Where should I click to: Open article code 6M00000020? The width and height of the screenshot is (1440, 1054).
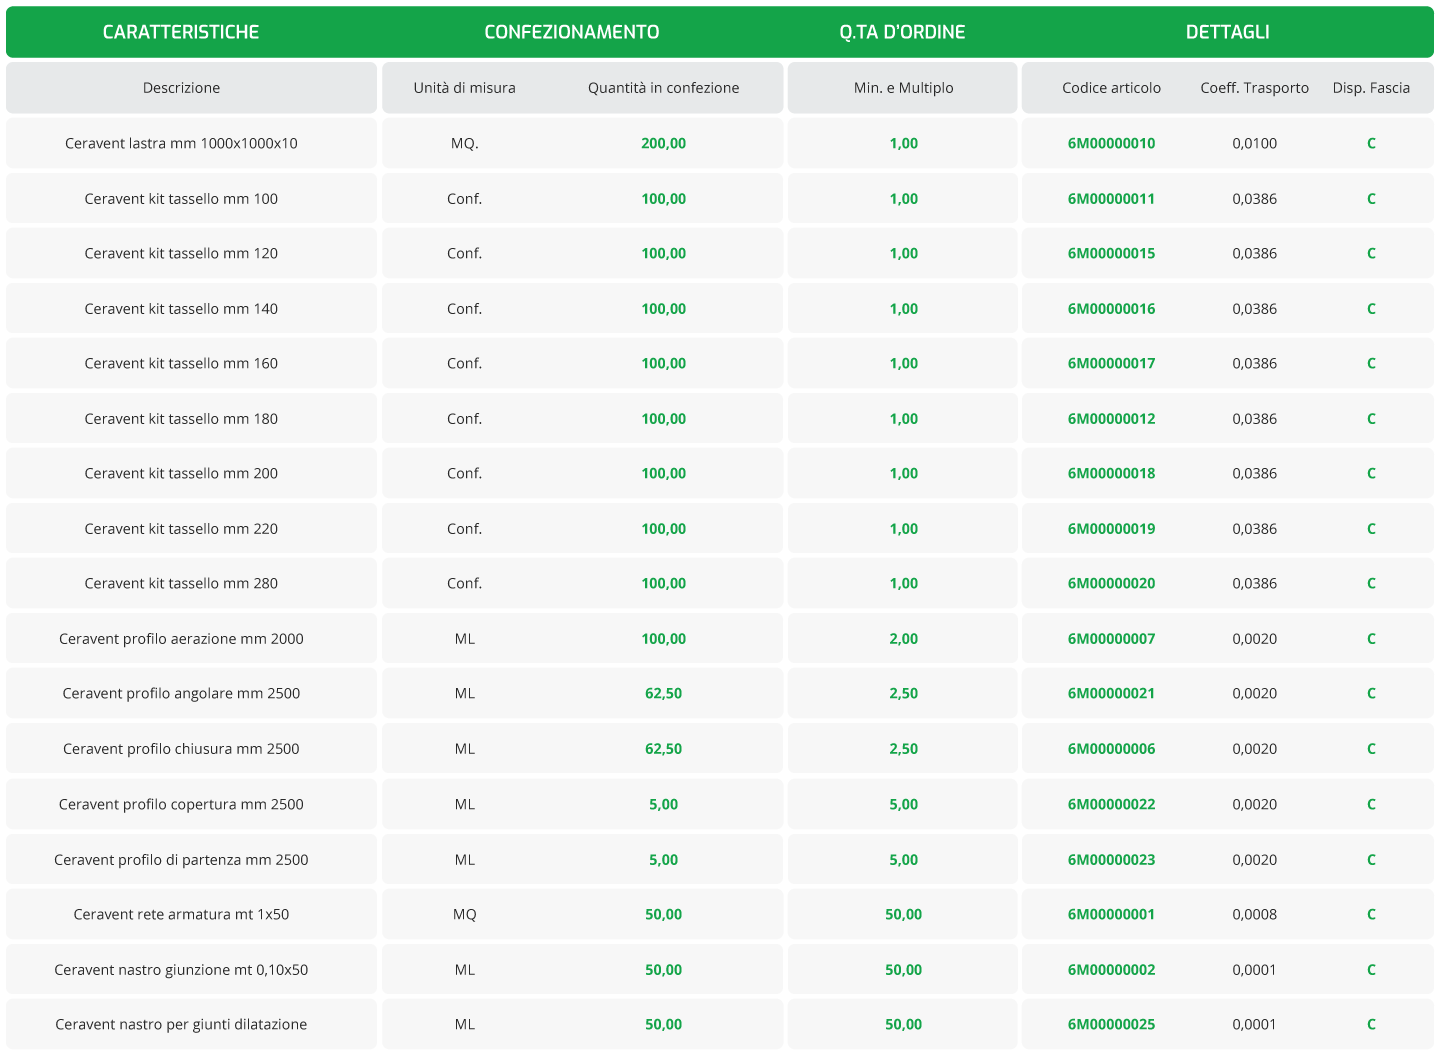tap(1112, 583)
